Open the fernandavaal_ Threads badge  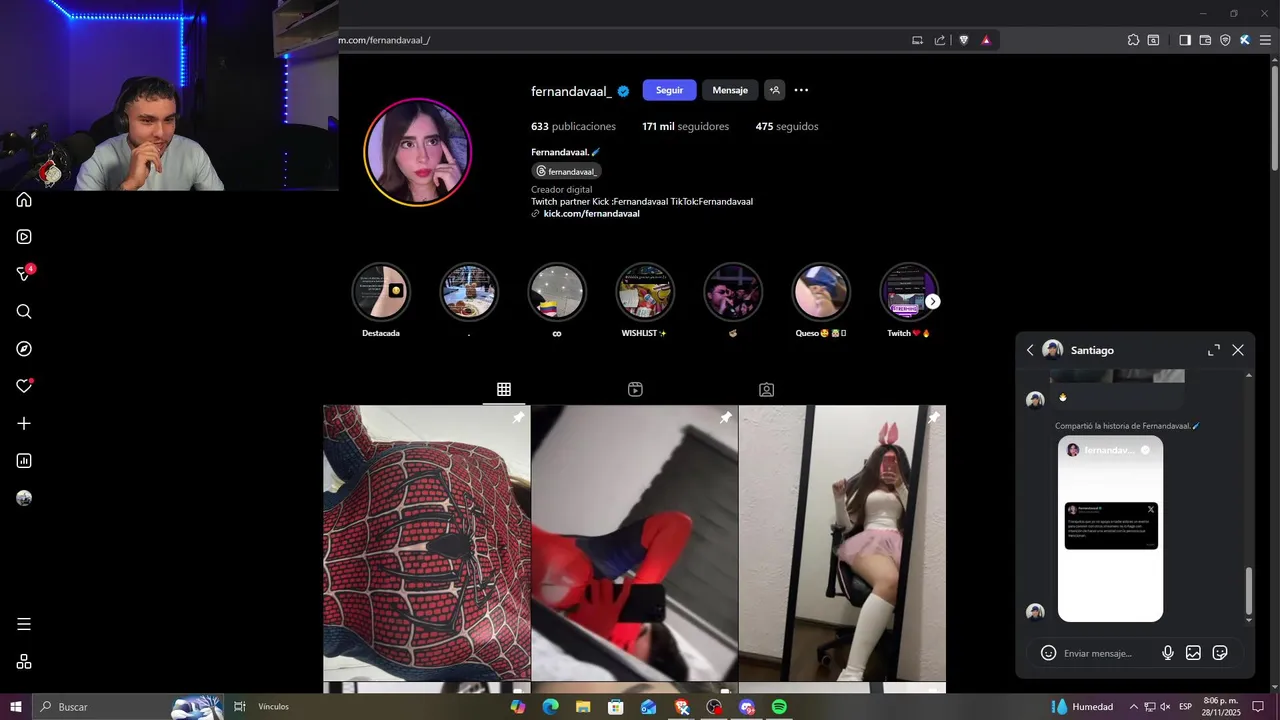coord(566,171)
